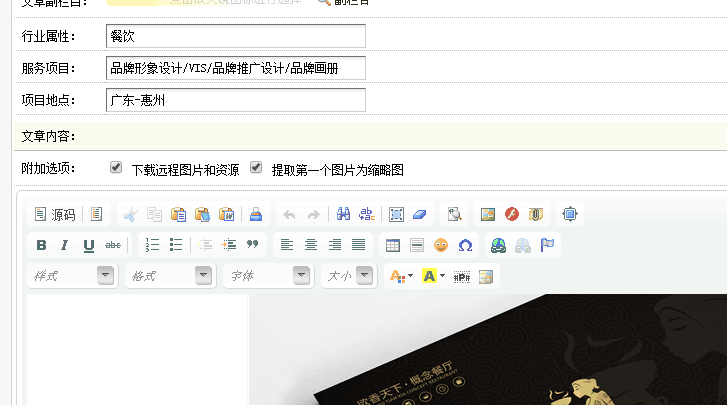Open the 样式 styles dropdown
This screenshot has width=727, height=405.
coord(73,276)
